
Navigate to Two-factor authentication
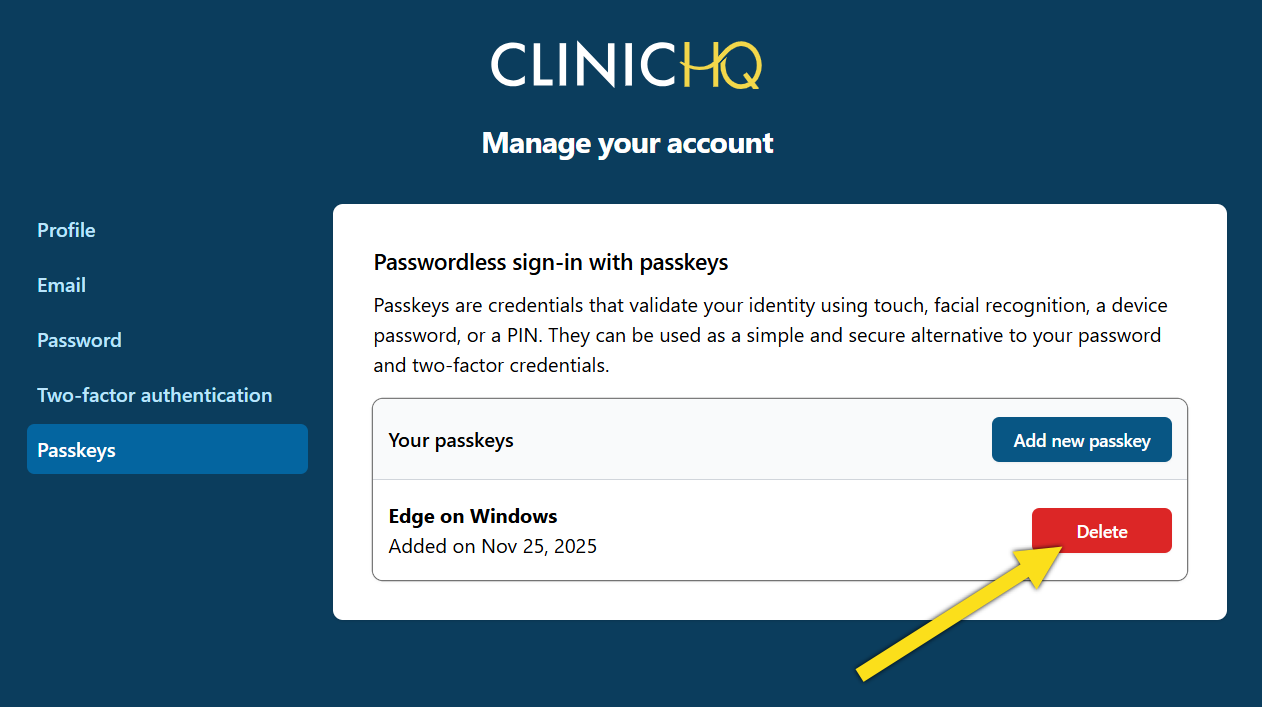click(154, 395)
